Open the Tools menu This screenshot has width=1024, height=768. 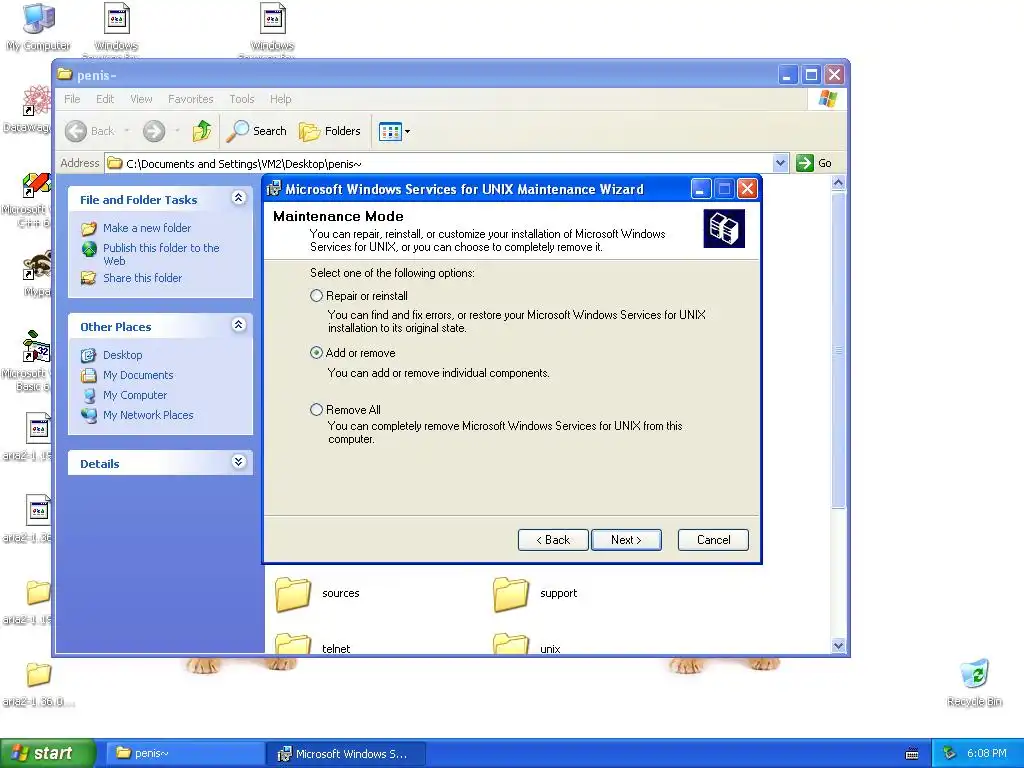coord(242,99)
